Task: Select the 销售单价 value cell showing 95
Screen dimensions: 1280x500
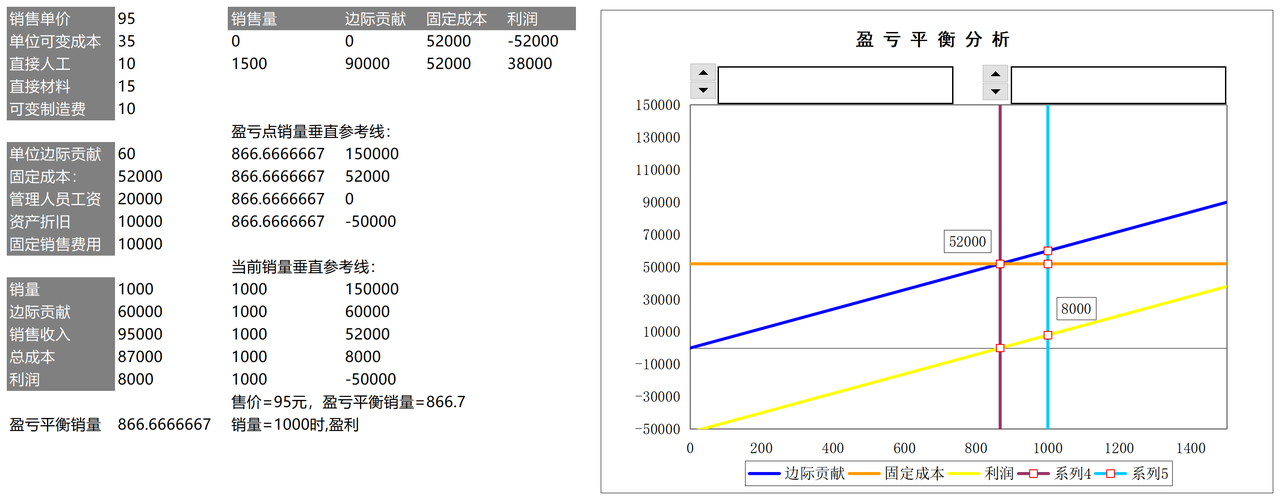Action: tap(127, 19)
